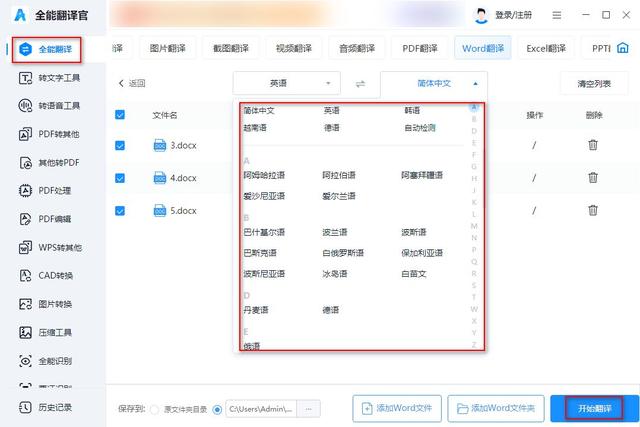Viewport: 640px width, 427px height.
Task: Open the 转语音工具 sidebar item
Action: (x=49, y=106)
